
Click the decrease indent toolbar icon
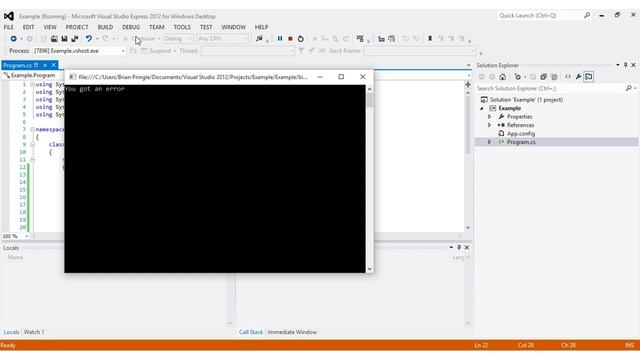coord(381,39)
